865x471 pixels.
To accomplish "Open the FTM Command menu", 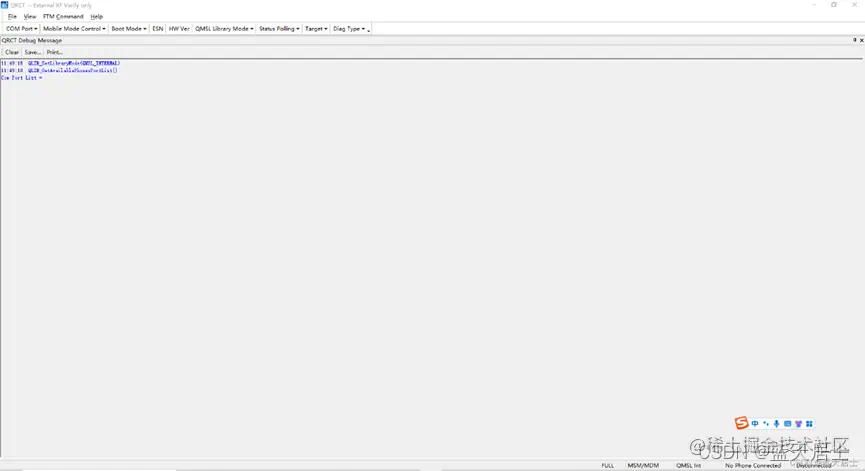I will click(x=63, y=17).
